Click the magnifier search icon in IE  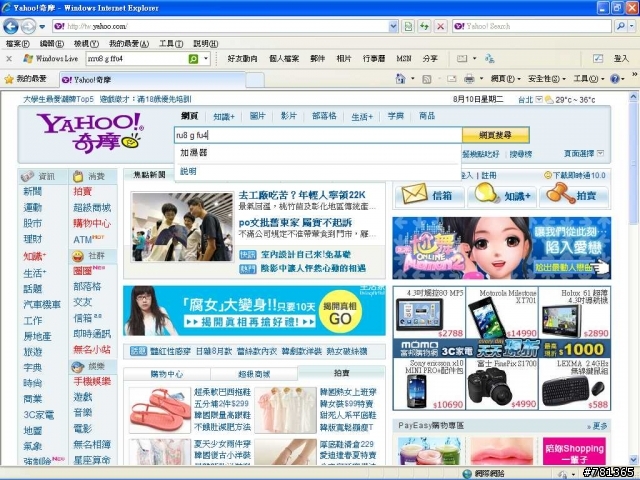tap(621, 27)
